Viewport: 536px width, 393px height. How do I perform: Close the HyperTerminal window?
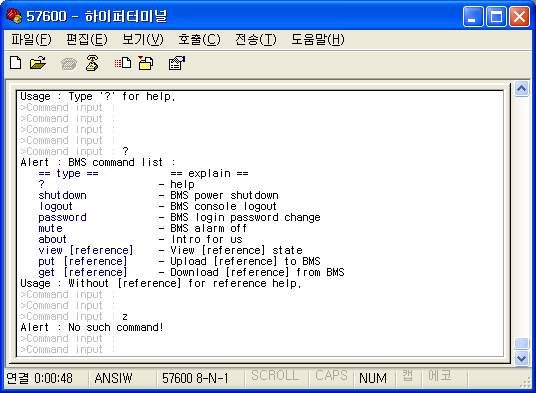[x=520, y=16]
